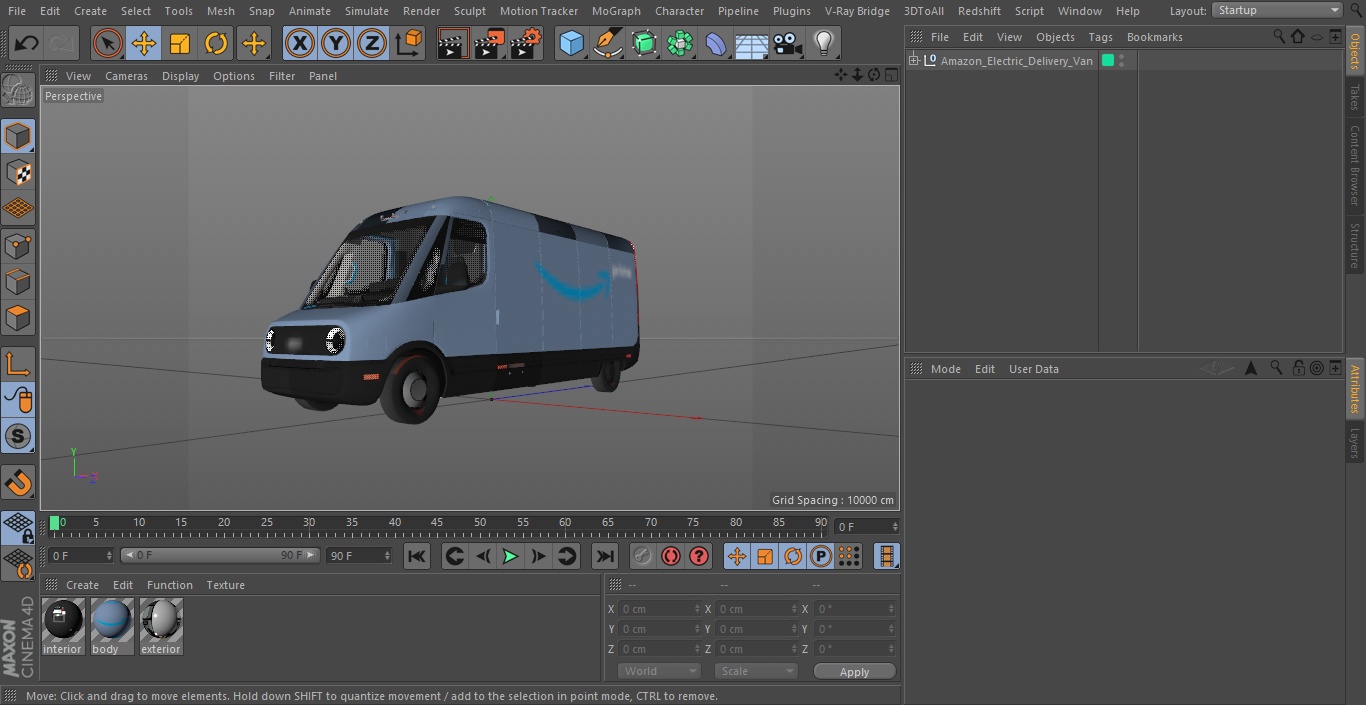1366x705 pixels.
Task: Click the Apply coordinates button
Action: pyautogui.click(x=854, y=671)
